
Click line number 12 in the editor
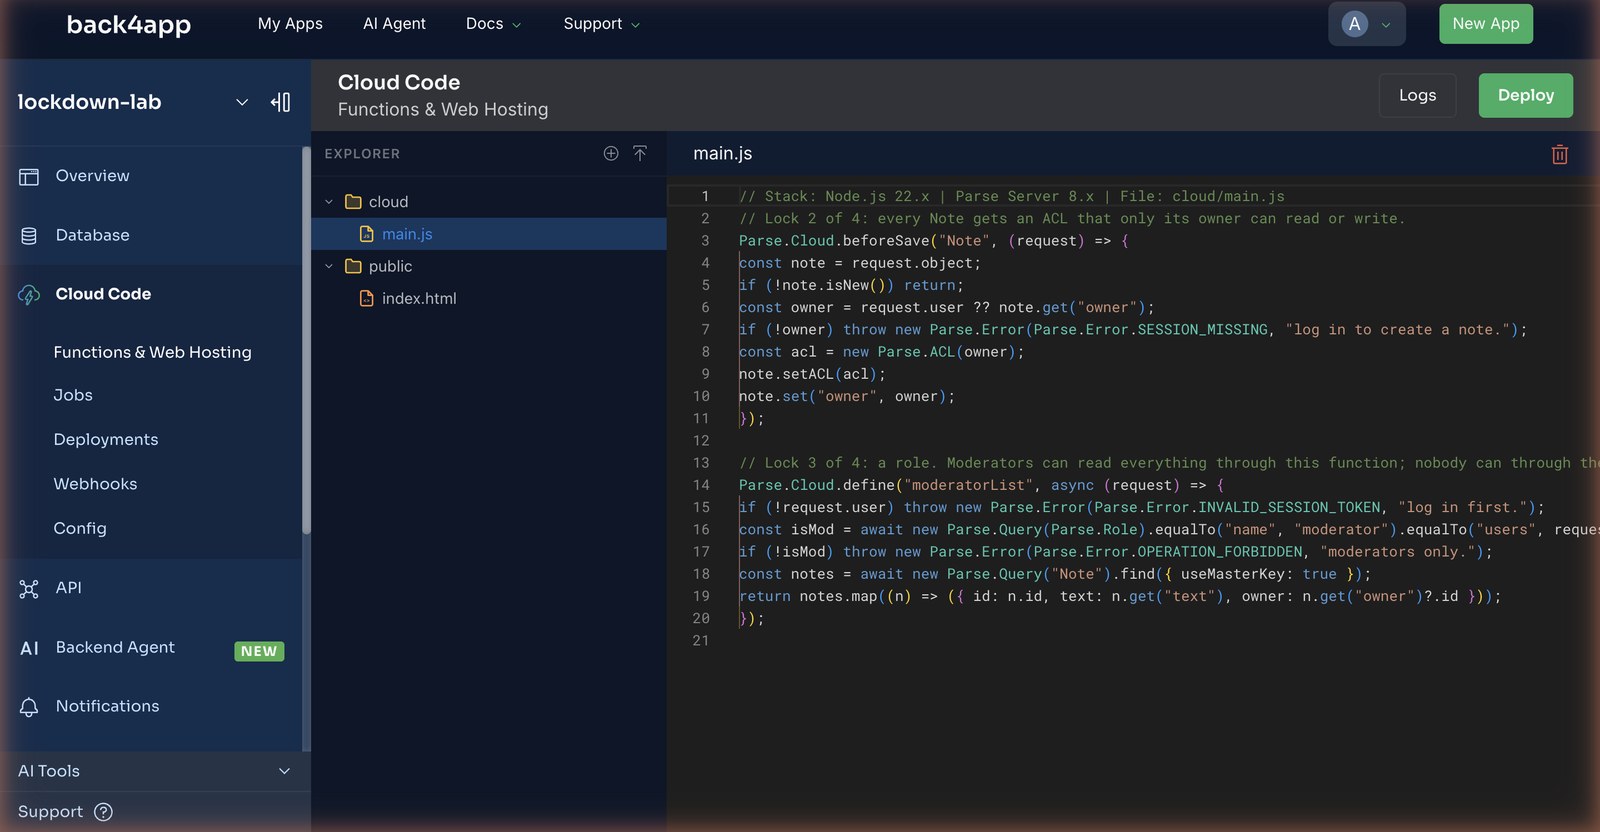pyautogui.click(x=701, y=441)
